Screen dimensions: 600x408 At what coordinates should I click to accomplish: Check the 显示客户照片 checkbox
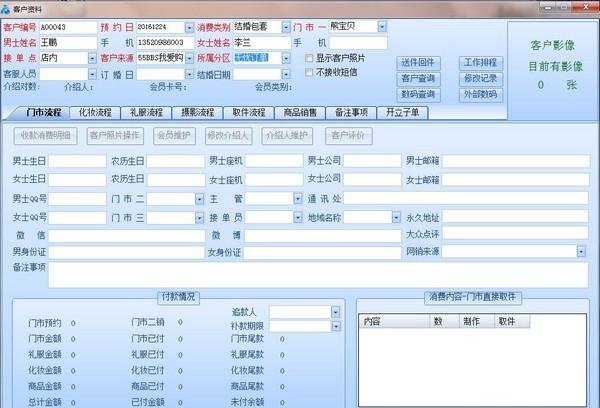309,58
